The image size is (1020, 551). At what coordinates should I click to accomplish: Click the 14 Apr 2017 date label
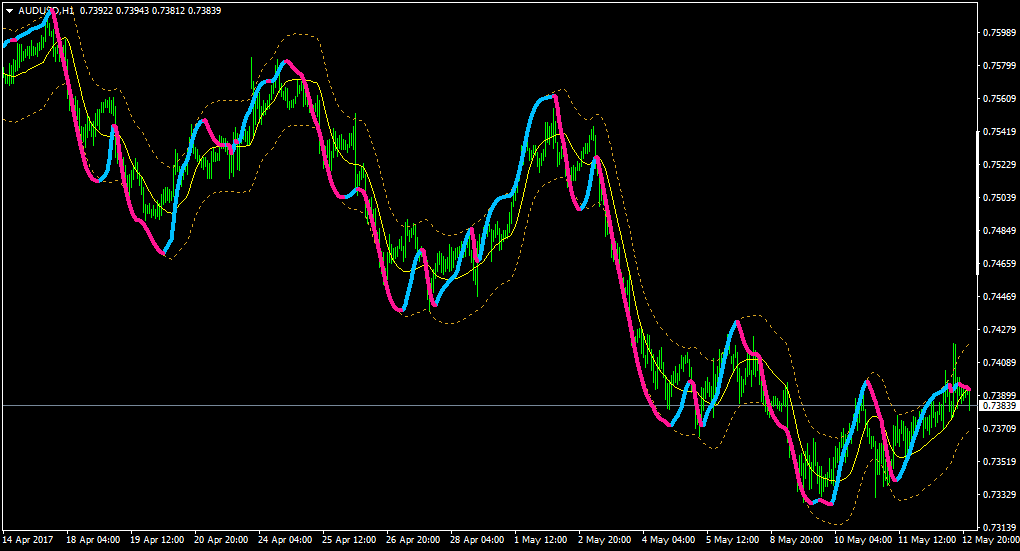pos(28,540)
